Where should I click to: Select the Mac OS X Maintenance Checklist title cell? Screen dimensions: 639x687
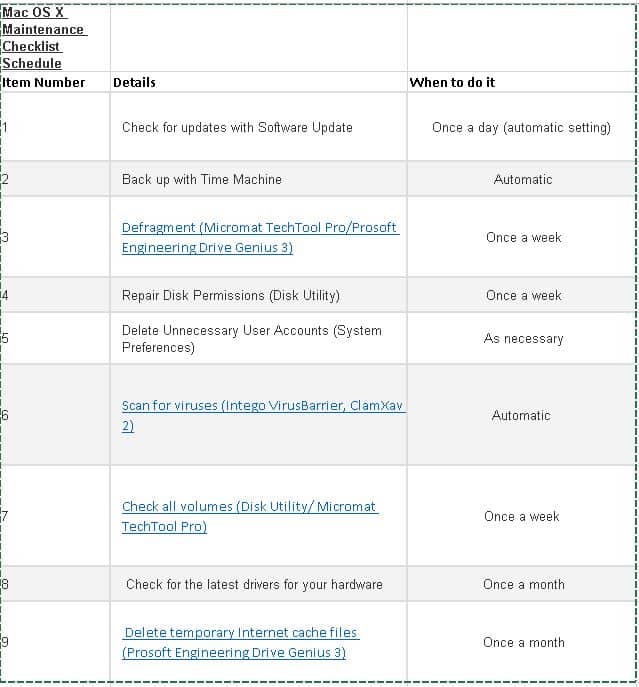point(45,37)
